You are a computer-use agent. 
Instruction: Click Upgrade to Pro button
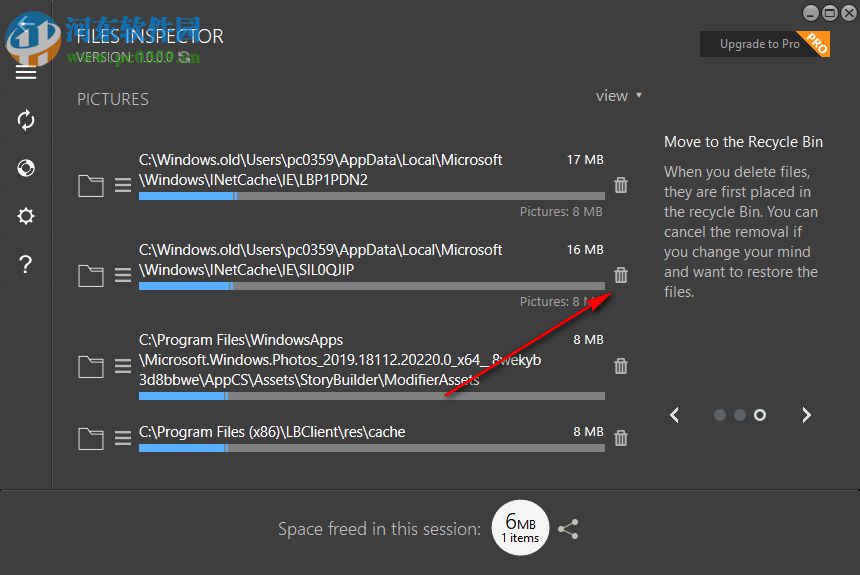[x=765, y=44]
